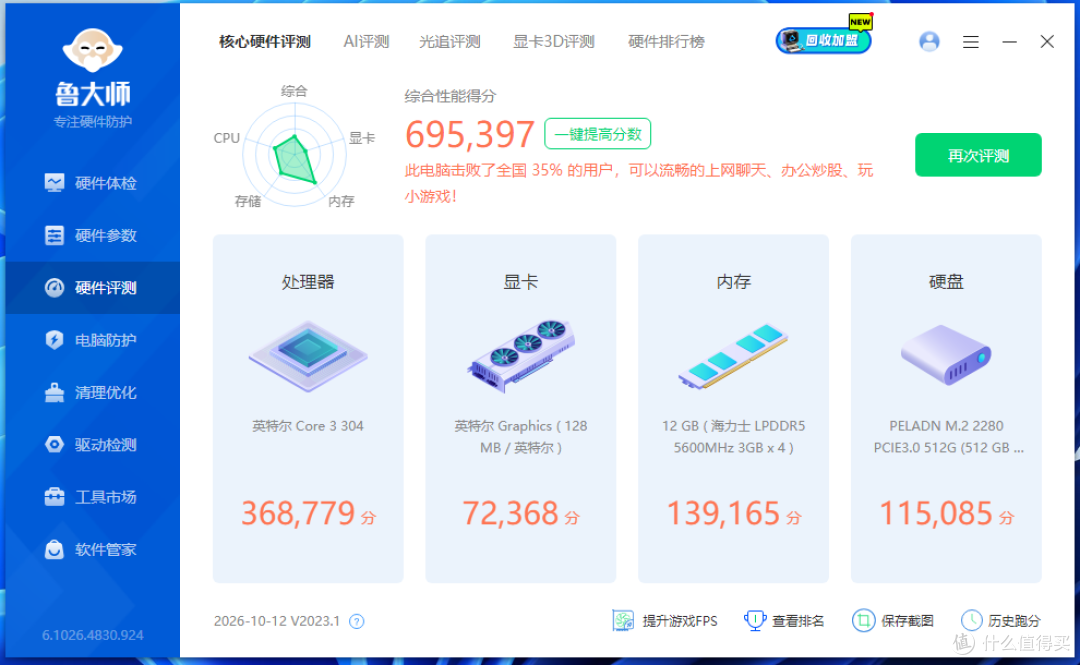
Task: Click the 内存 card heading
Action: click(x=734, y=283)
